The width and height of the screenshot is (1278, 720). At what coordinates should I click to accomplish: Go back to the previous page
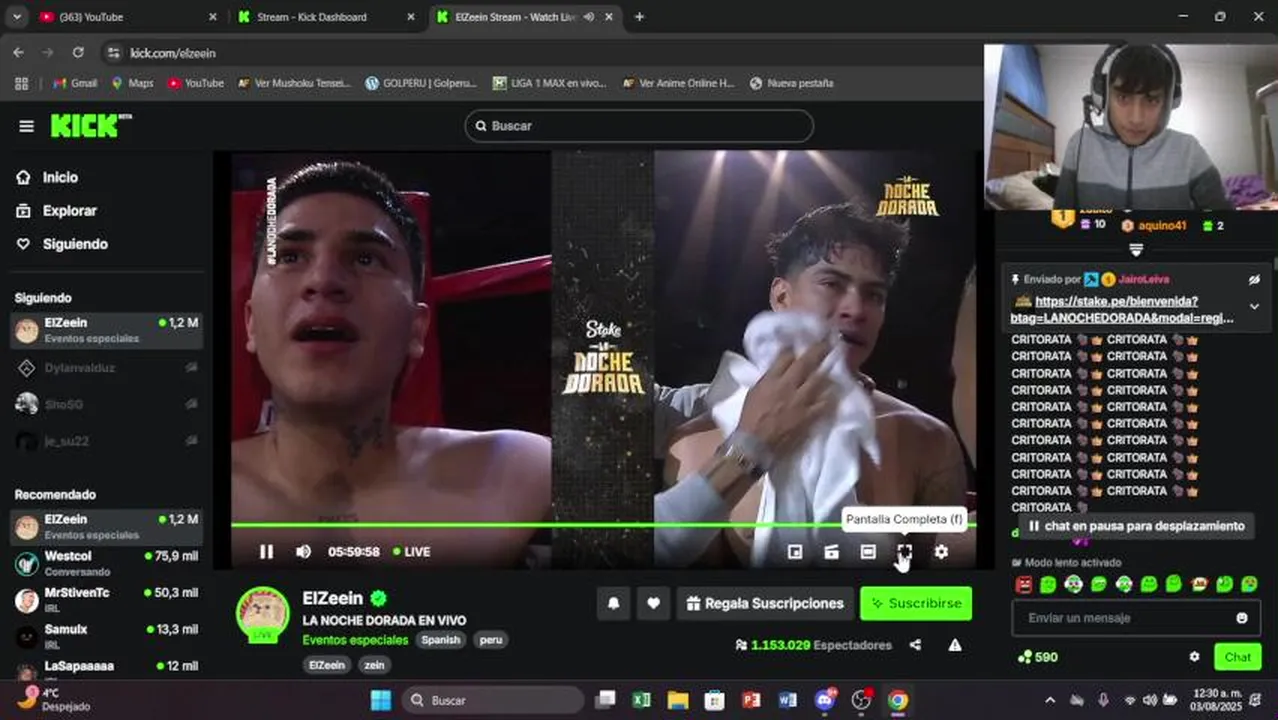(x=18, y=53)
